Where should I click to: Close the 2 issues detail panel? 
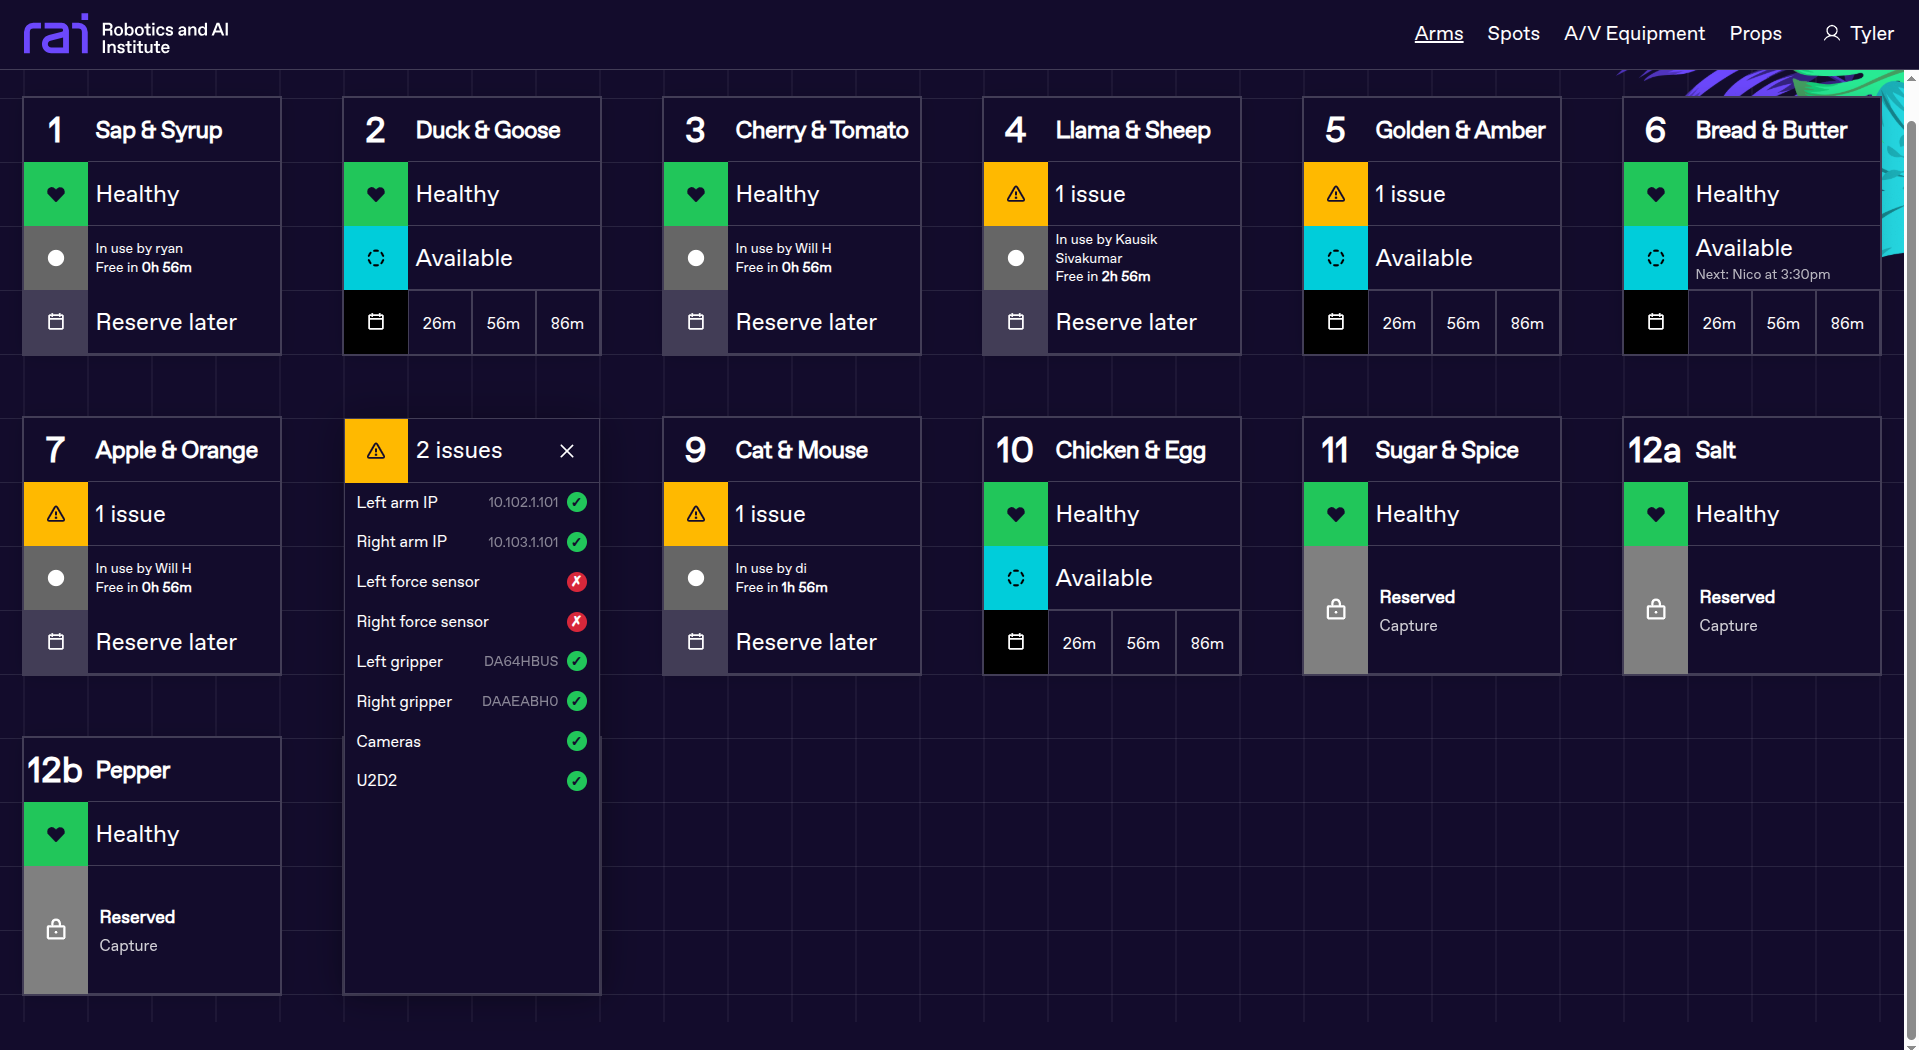pyautogui.click(x=567, y=451)
